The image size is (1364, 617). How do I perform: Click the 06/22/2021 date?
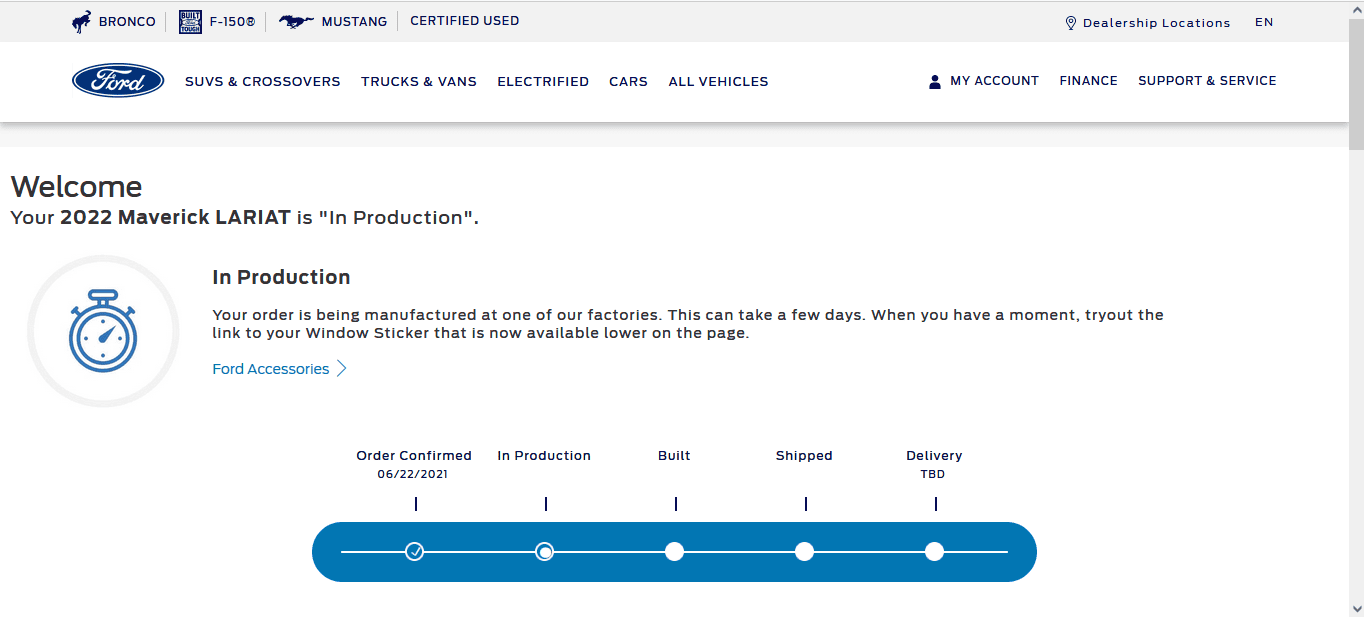[413, 475]
